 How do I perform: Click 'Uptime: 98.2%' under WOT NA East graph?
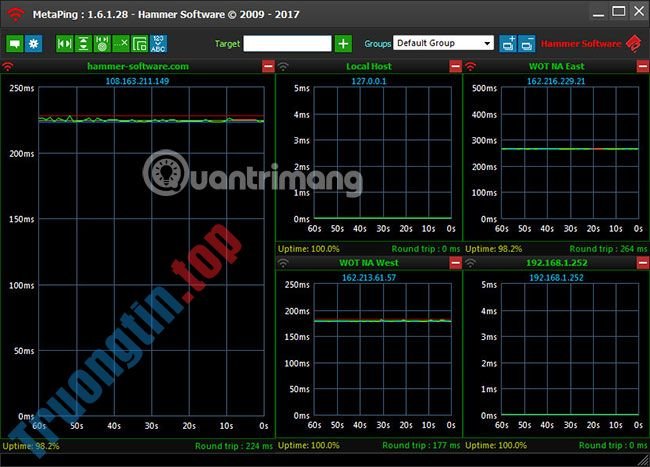tap(494, 249)
